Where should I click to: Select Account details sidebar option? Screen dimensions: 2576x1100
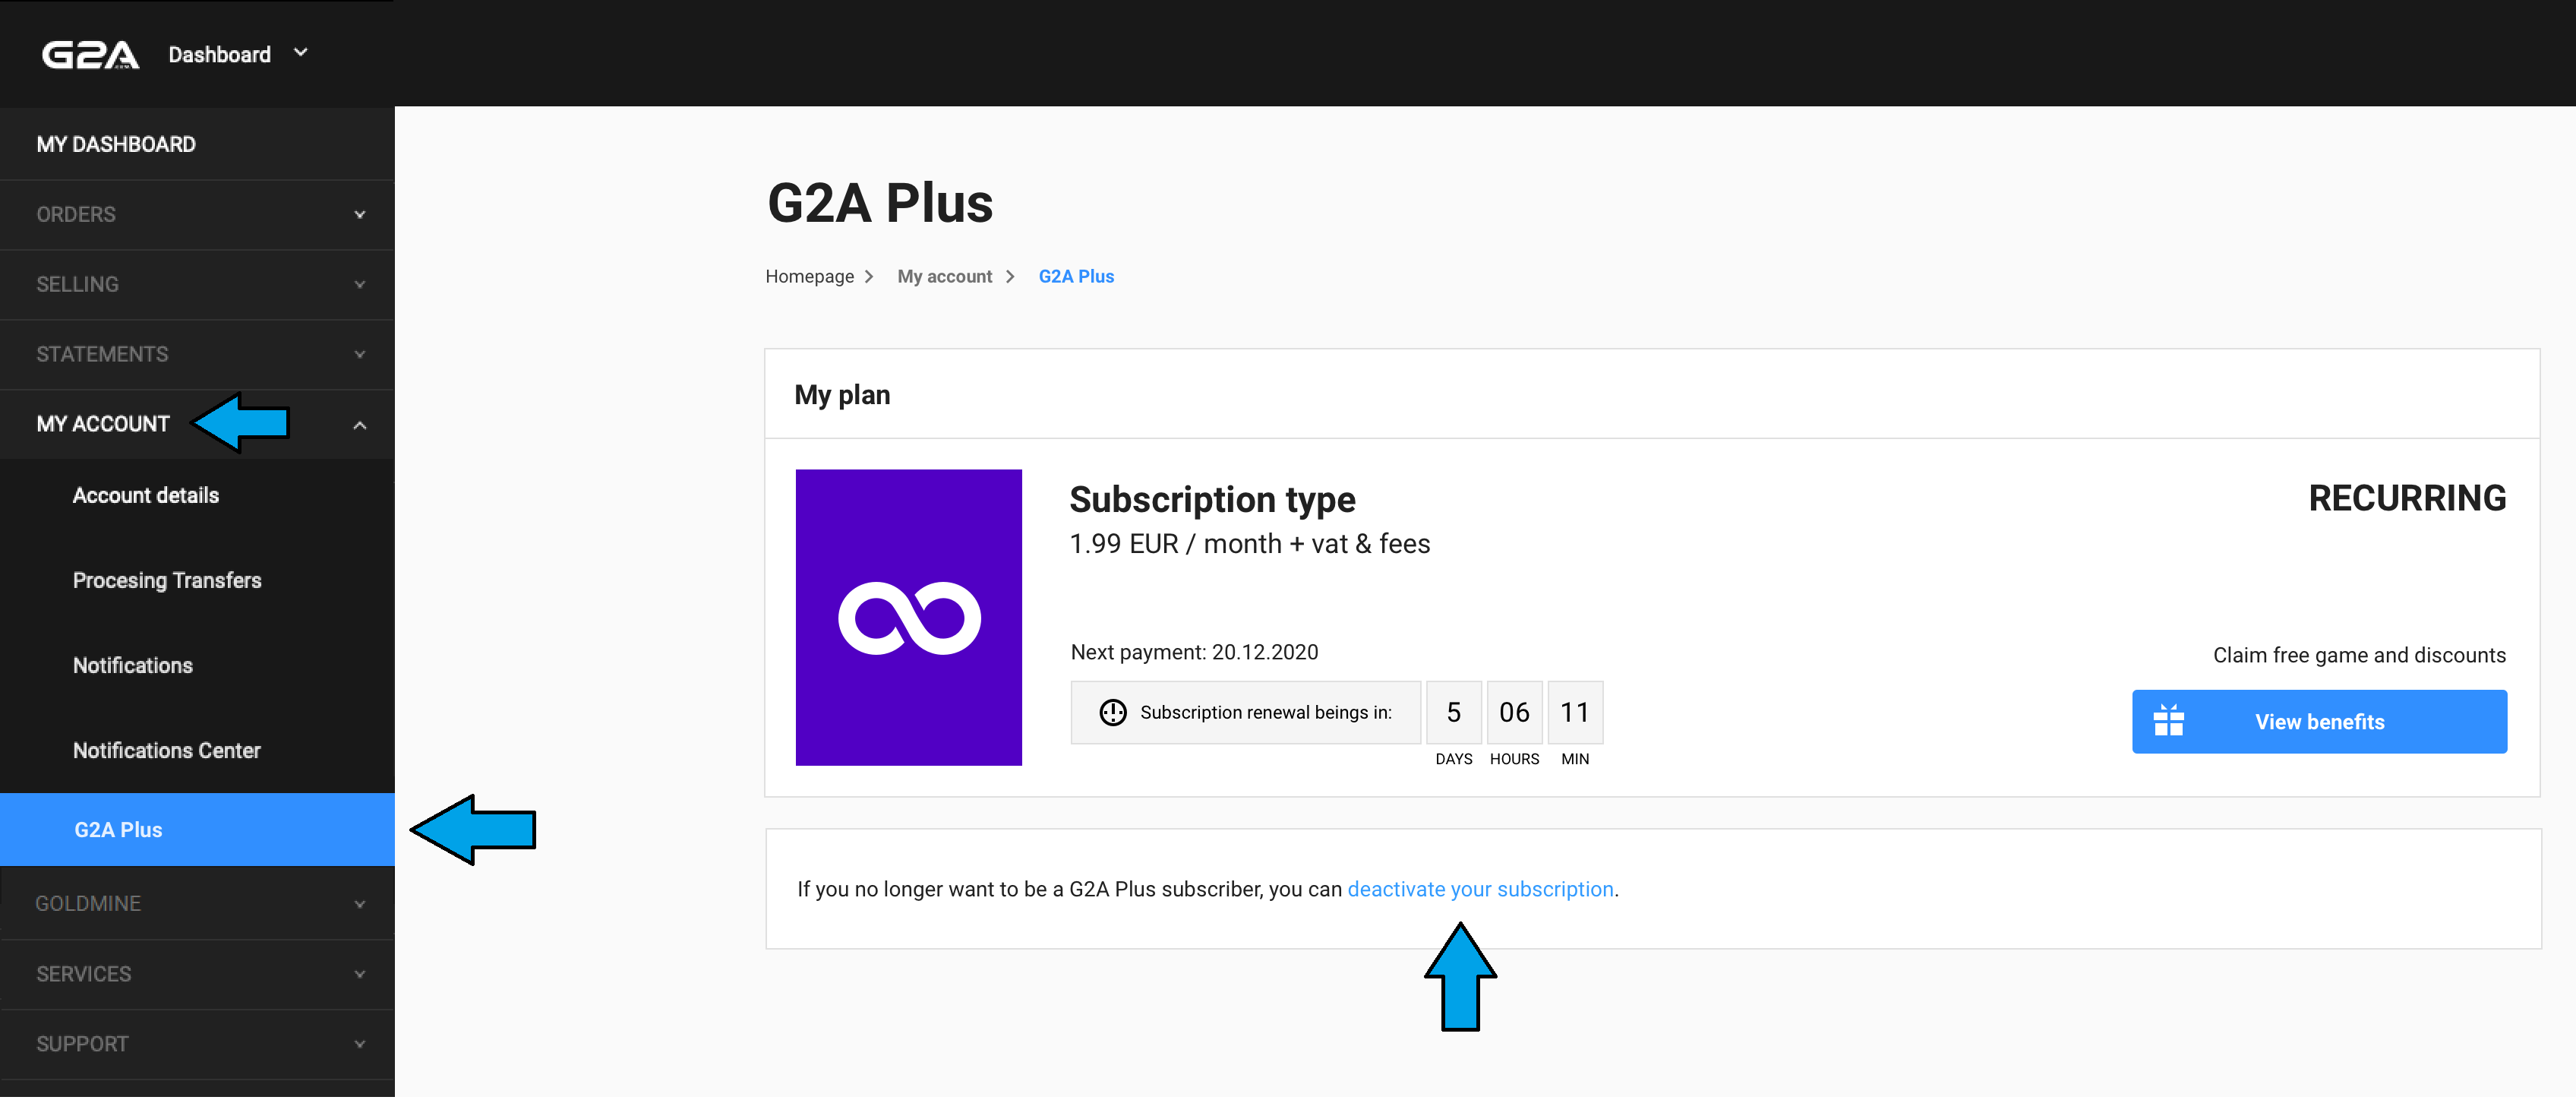pos(147,495)
